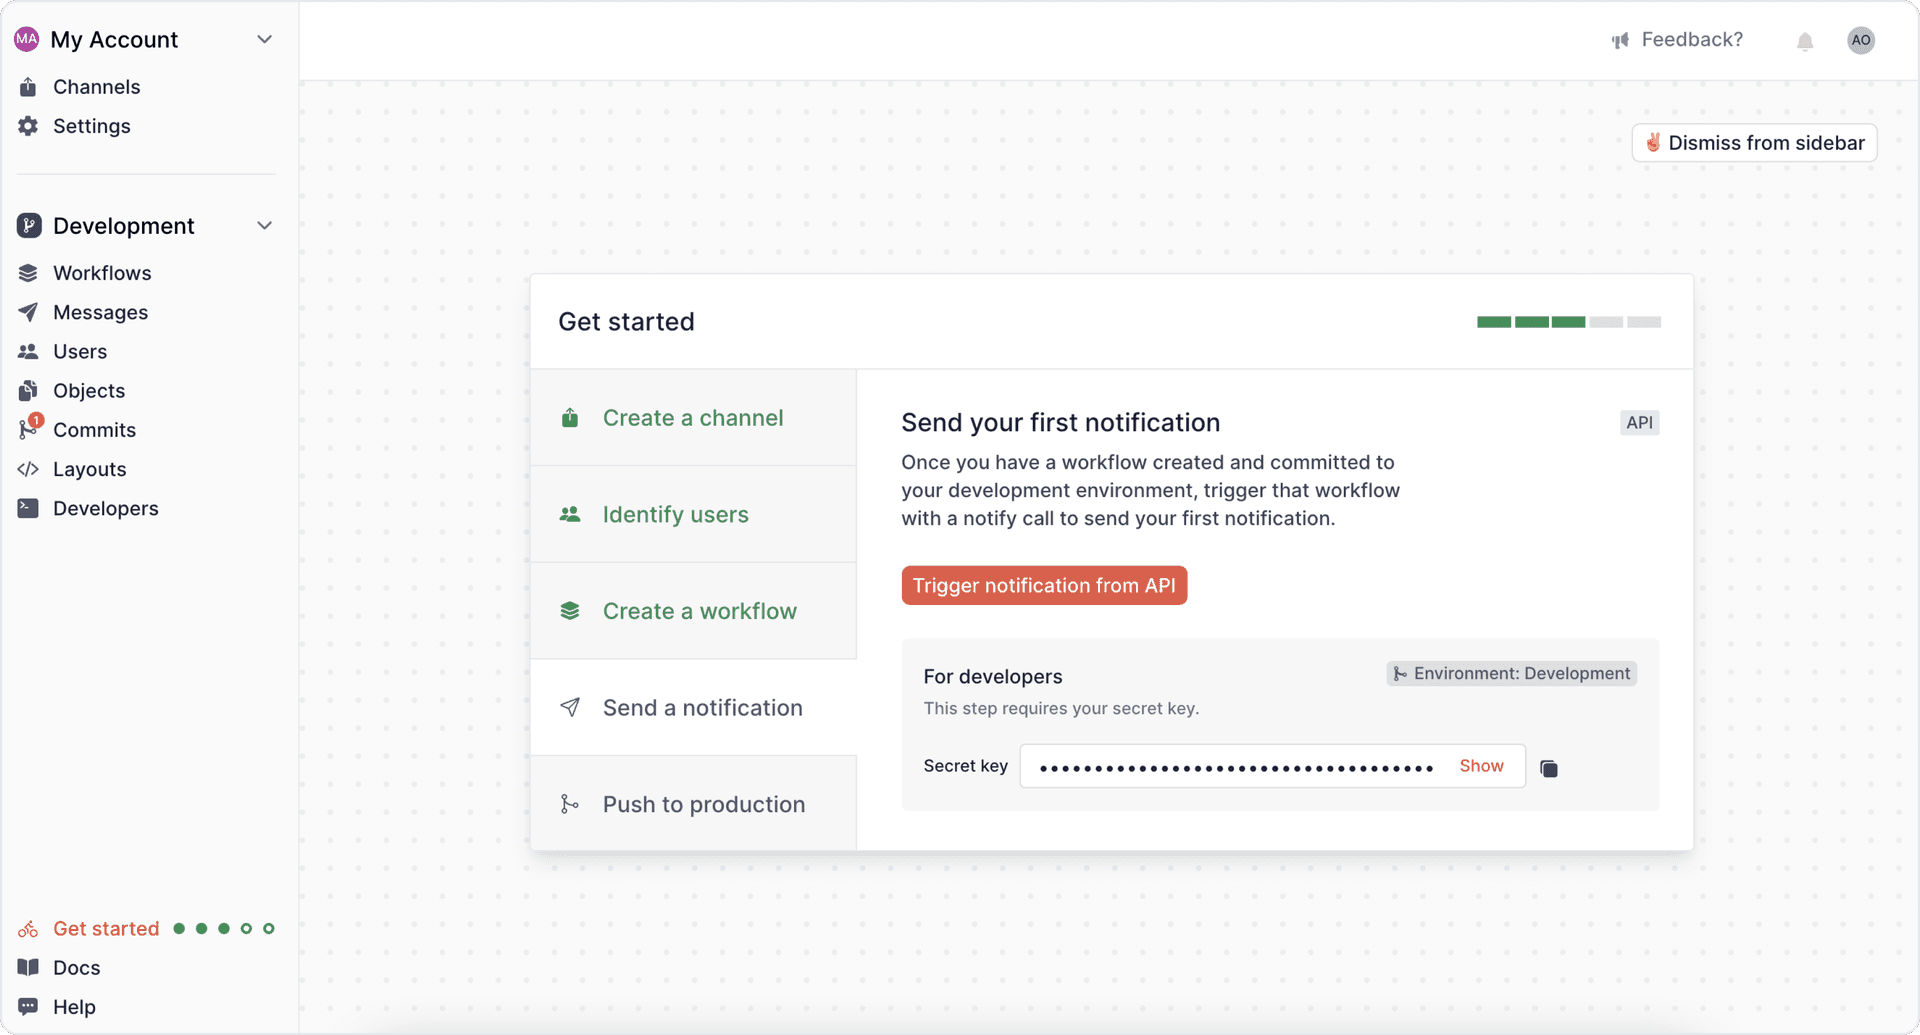Click the Secret key input field
This screenshot has height=1035, width=1920.
(1236, 767)
